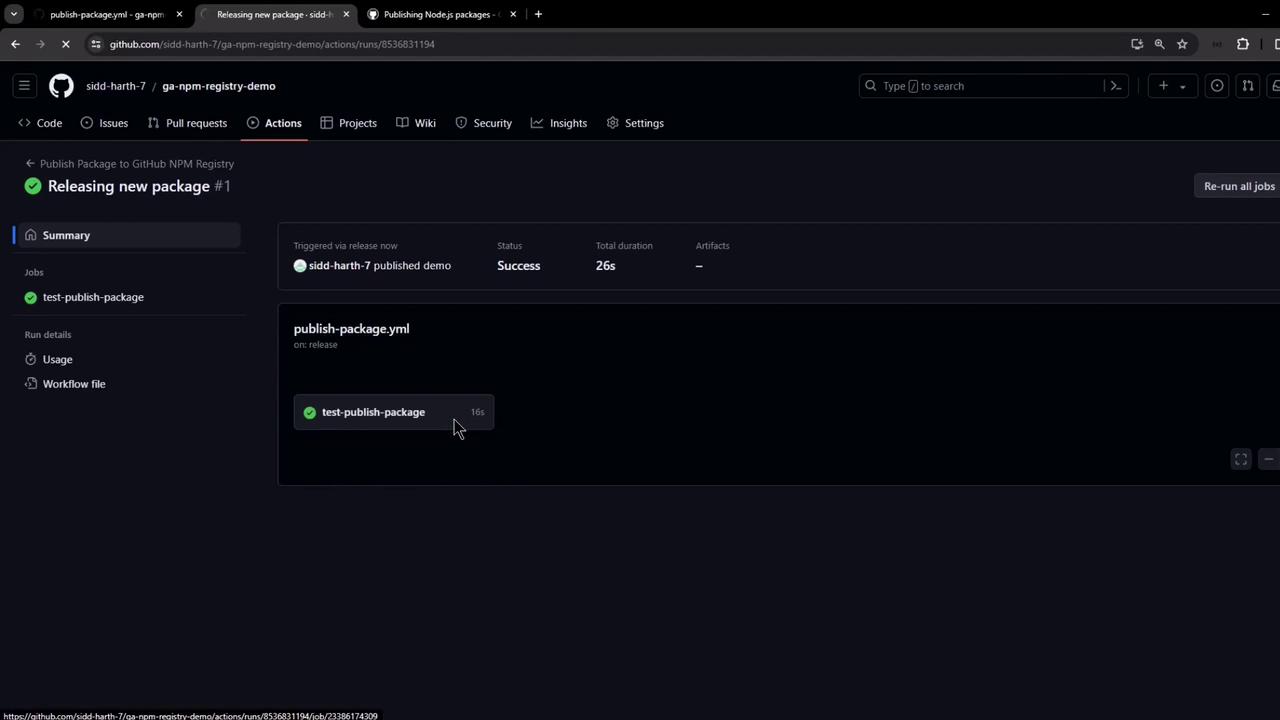Close the Publishing Node.js packages tab
Screen dimensions: 1280x720
pos(513,14)
